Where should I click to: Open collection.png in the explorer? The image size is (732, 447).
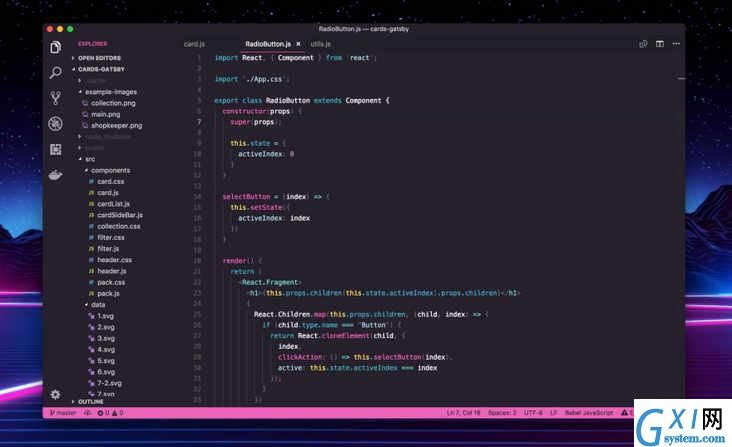click(x=113, y=103)
